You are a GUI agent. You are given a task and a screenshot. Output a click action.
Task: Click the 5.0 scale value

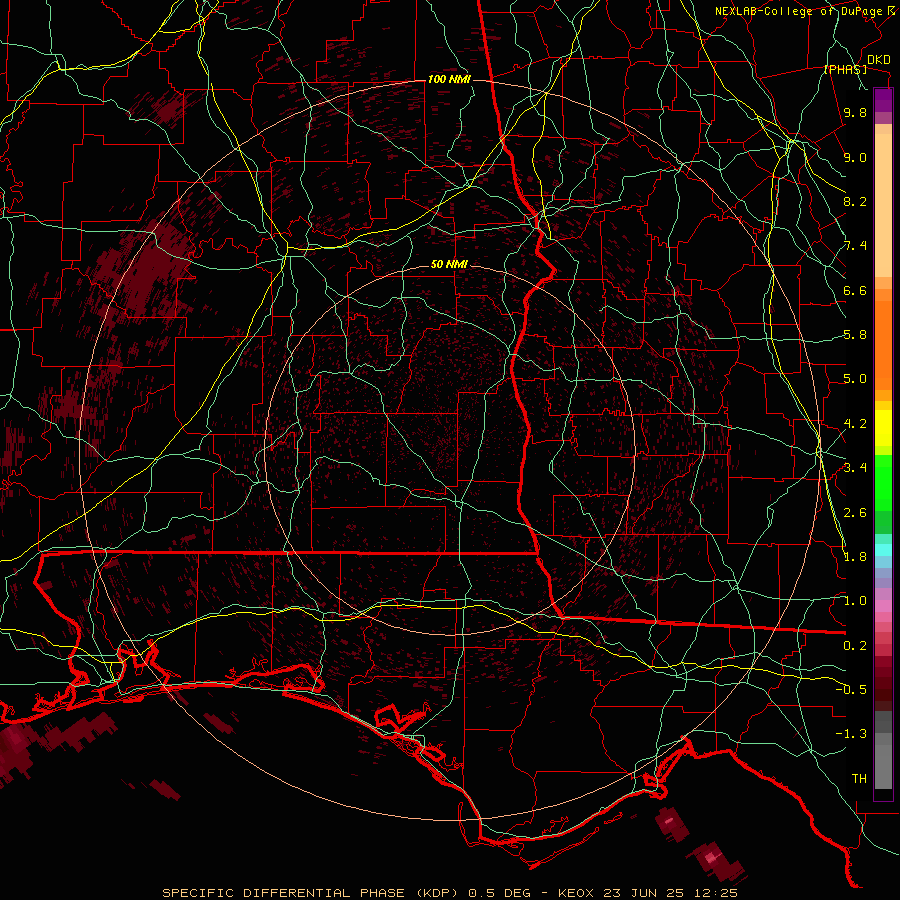pyautogui.click(x=855, y=379)
